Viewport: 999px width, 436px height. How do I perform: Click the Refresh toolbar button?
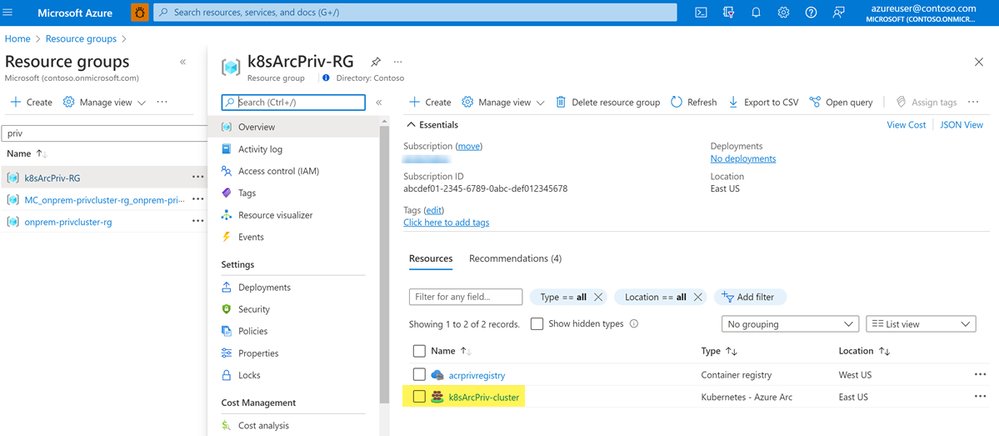[694, 102]
